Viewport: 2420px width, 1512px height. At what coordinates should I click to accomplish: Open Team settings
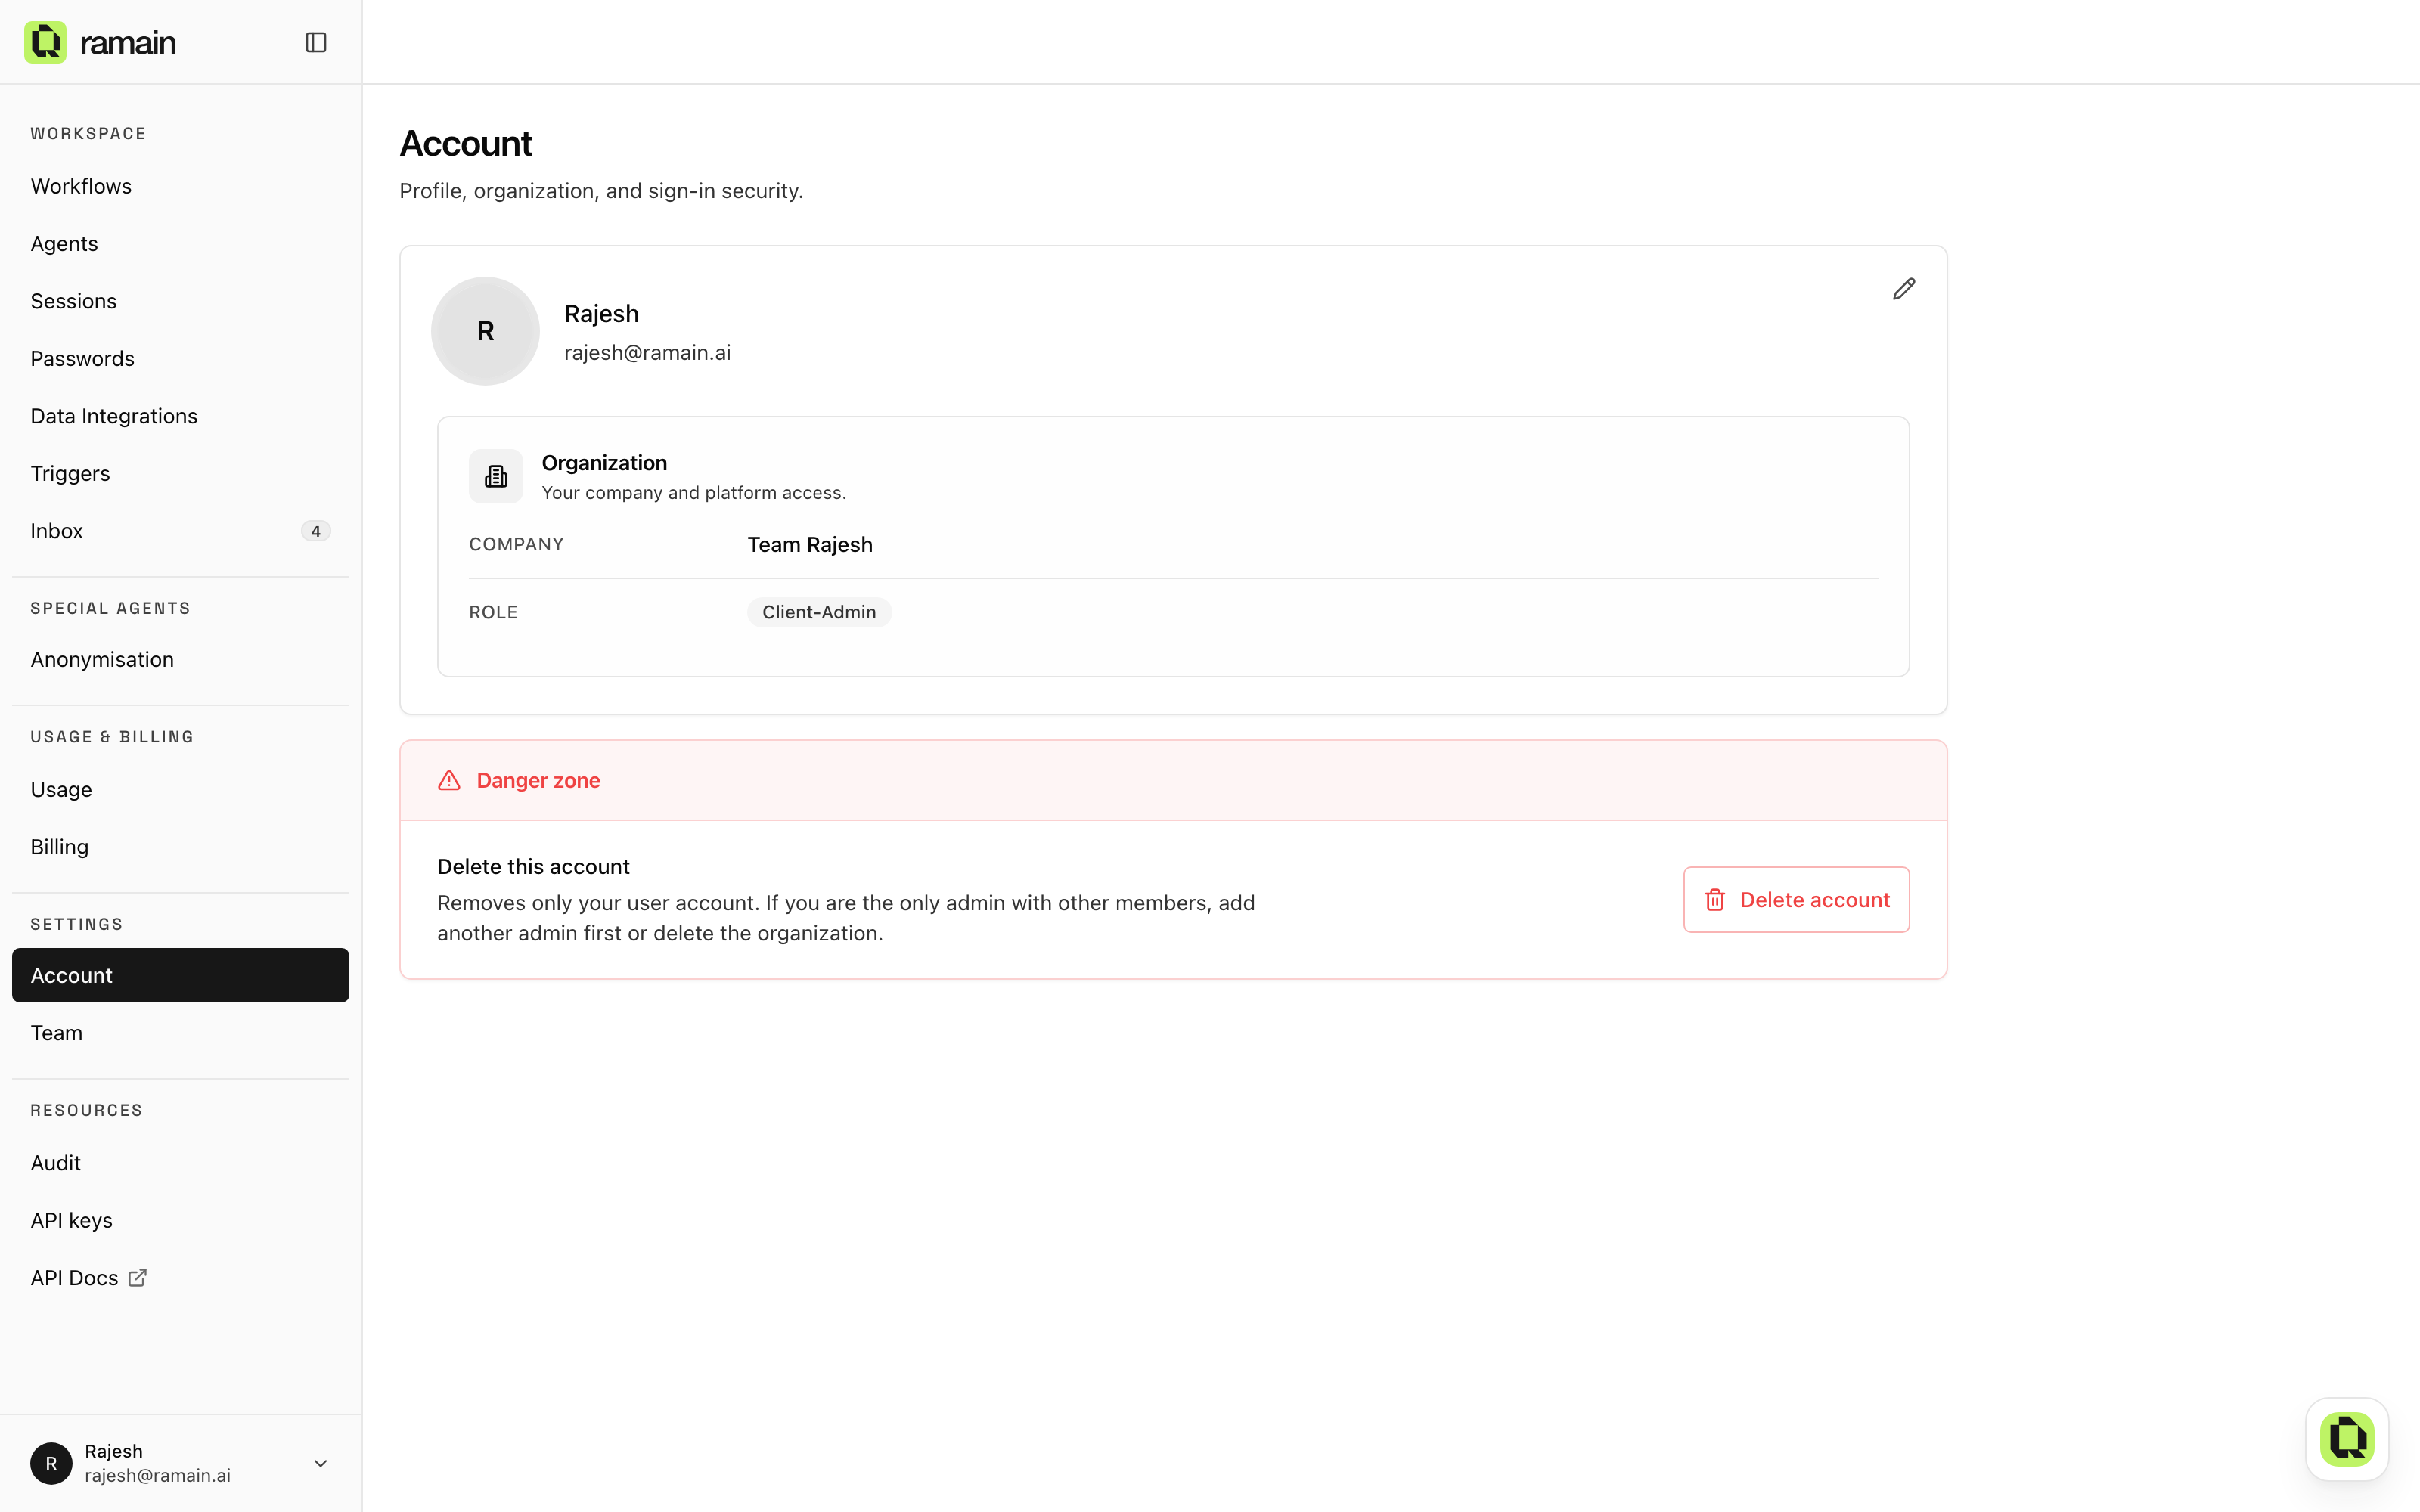180,1033
